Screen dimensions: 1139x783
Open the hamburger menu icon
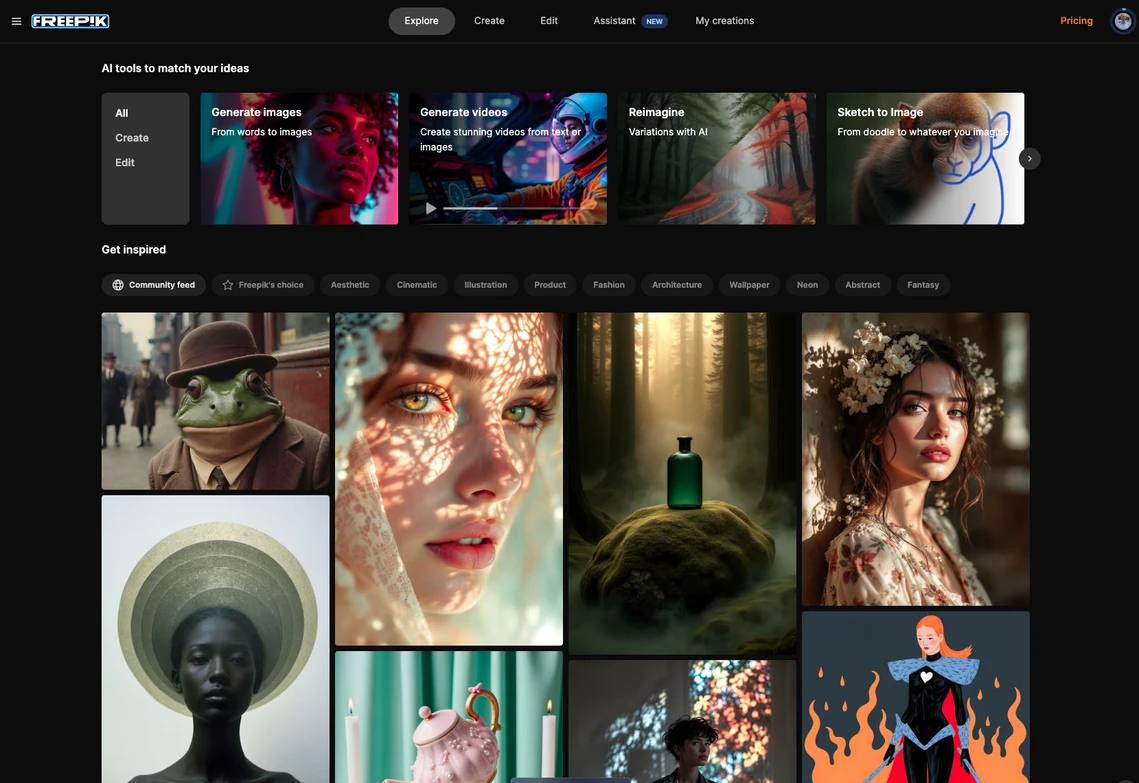(16, 21)
